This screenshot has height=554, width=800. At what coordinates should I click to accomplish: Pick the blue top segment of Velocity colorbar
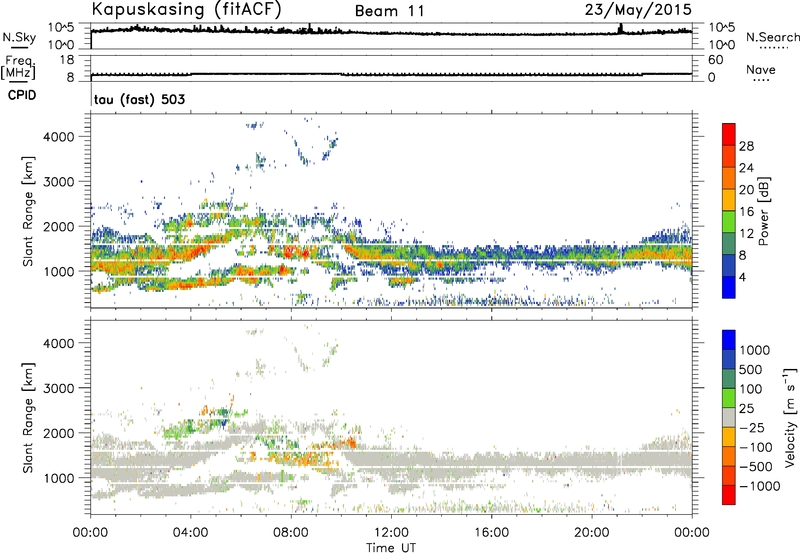tap(729, 340)
